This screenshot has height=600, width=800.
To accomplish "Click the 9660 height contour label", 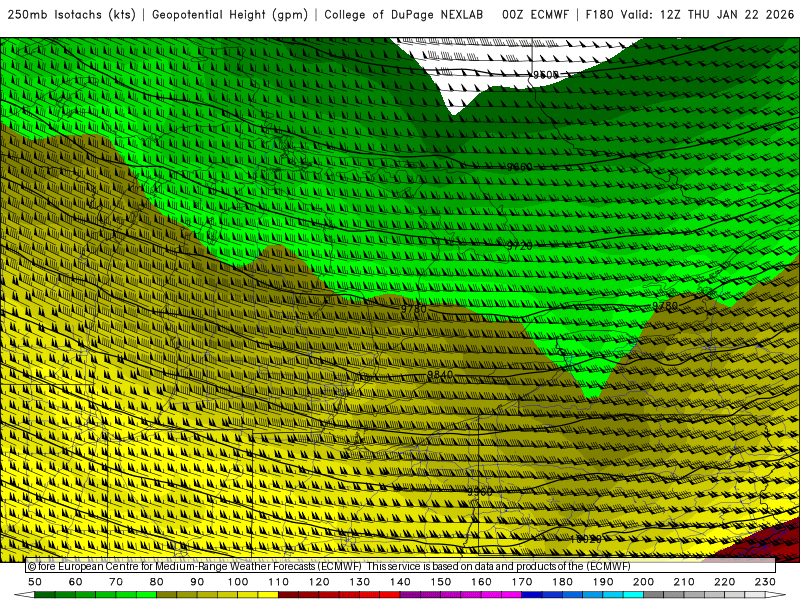I will click(x=519, y=167).
